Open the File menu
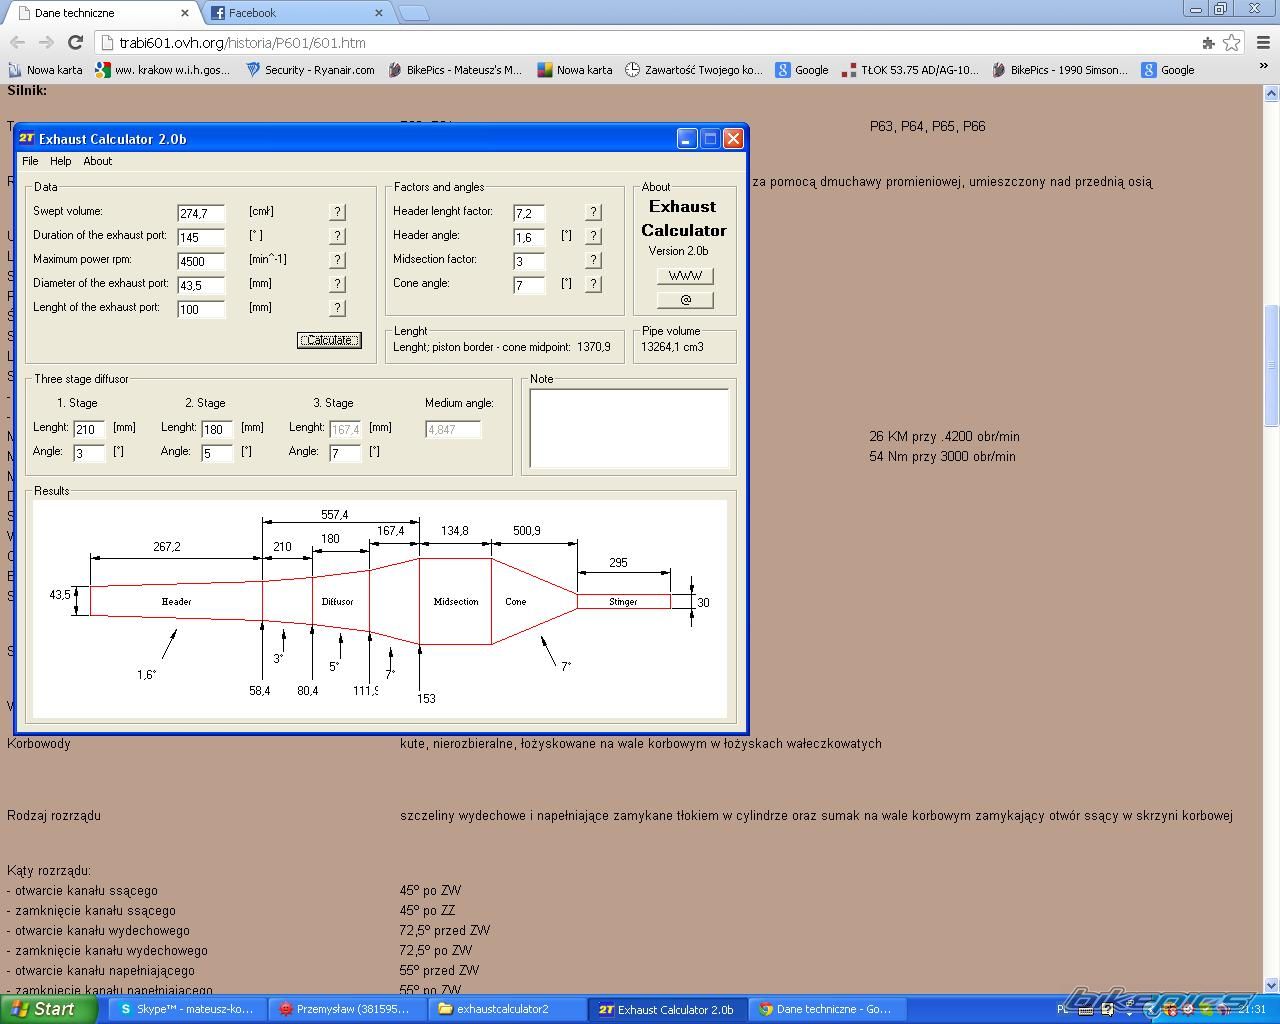The width and height of the screenshot is (1280, 1024). [x=30, y=161]
